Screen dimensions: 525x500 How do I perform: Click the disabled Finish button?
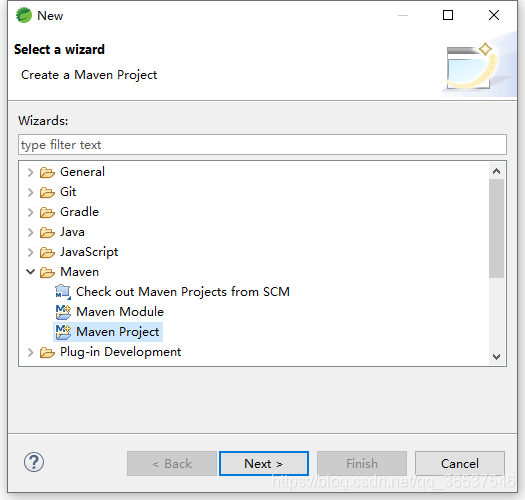pos(362,463)
